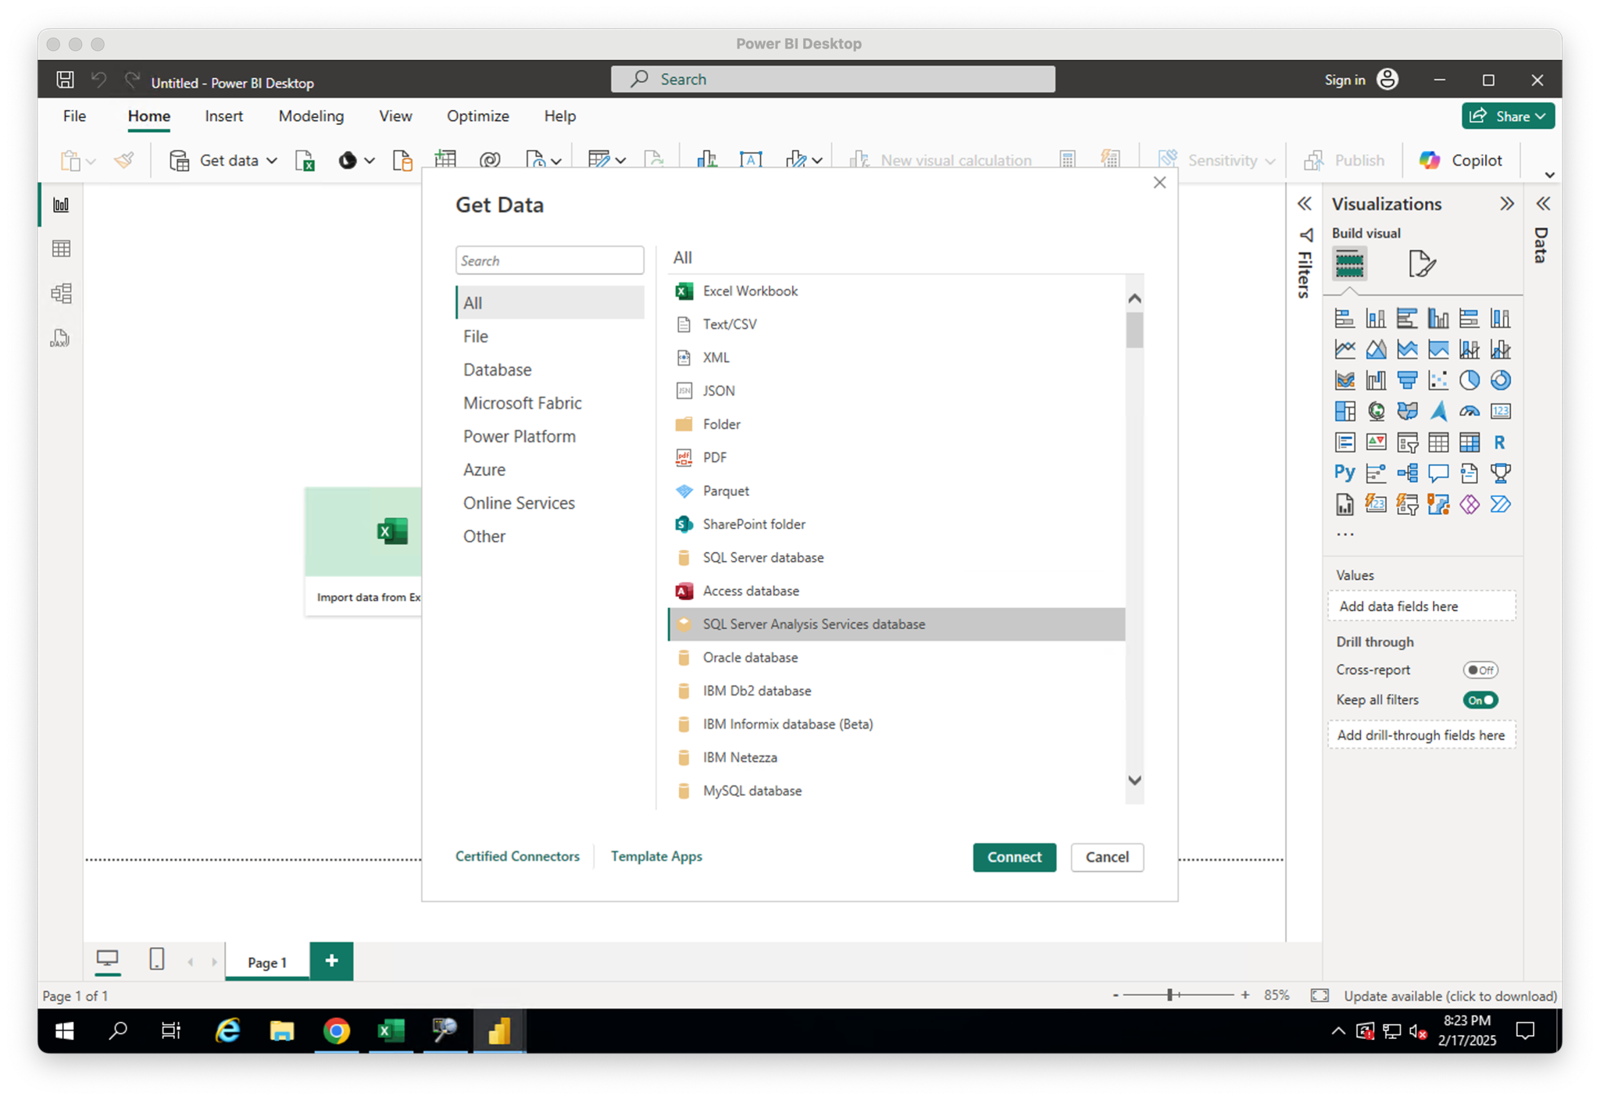Select the Azure map arrow visual
1600x1100 pixels.
pyautogui.click(x=1438, y=411)
